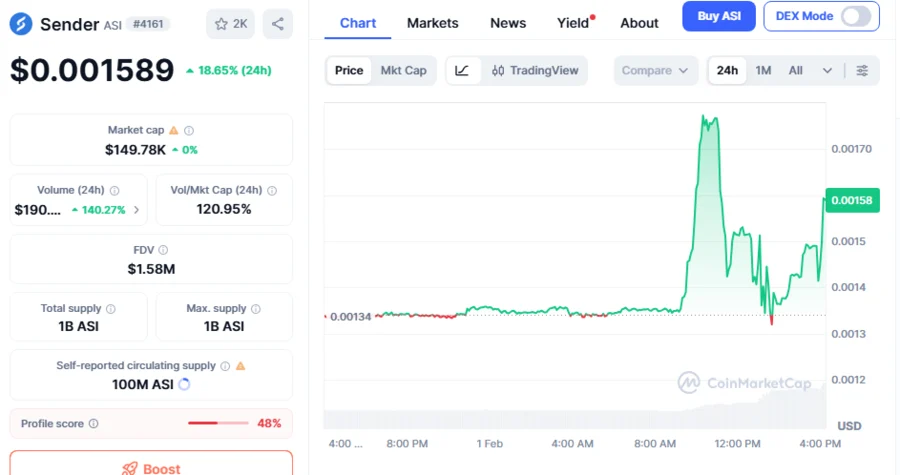The width and height of the screenshot is (900, 475).
Task: Click circulating supply warning triangle icon
Action: pyautogui.click(x=240, y=366)
